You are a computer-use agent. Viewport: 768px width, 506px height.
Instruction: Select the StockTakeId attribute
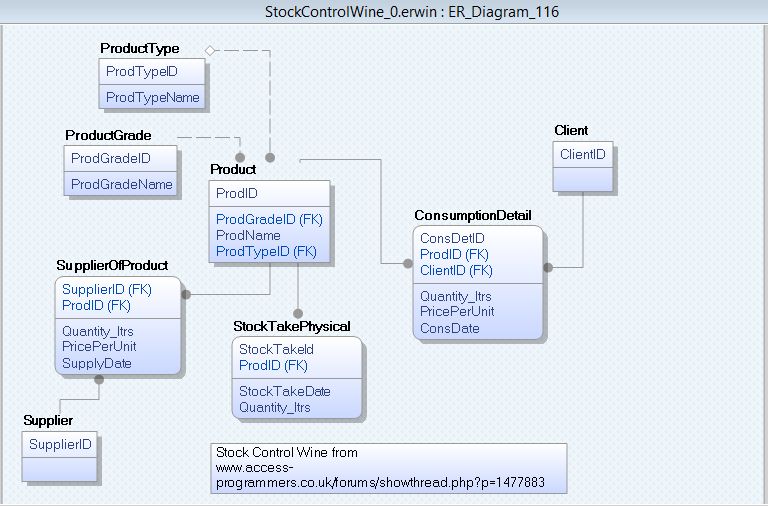point(276,349)
